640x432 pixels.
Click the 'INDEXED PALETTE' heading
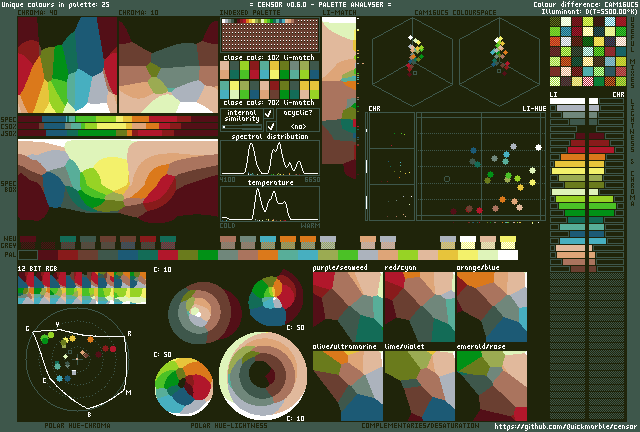[x=250, y=13]
